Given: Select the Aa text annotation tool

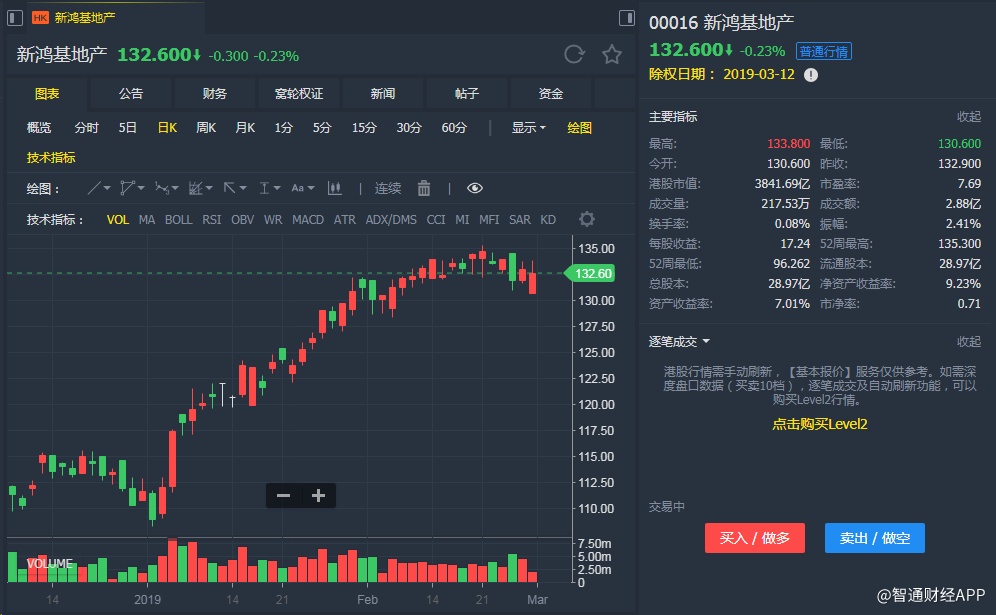Looking at the screenshot, I should 297,188.
